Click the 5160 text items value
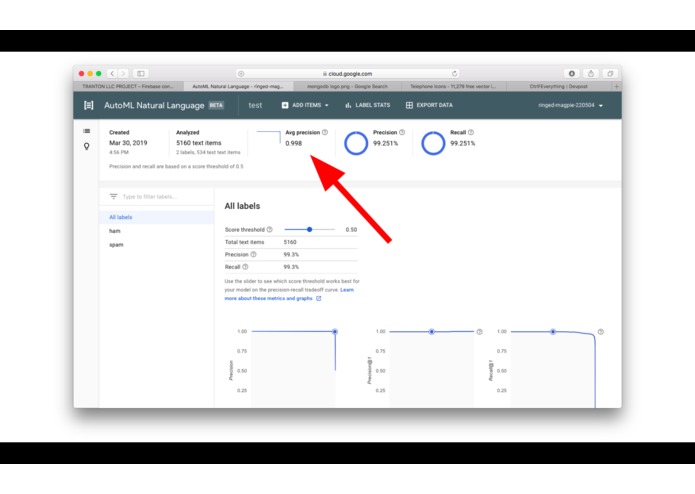Viewport: 695px width, 494px height. pos(199,143)
